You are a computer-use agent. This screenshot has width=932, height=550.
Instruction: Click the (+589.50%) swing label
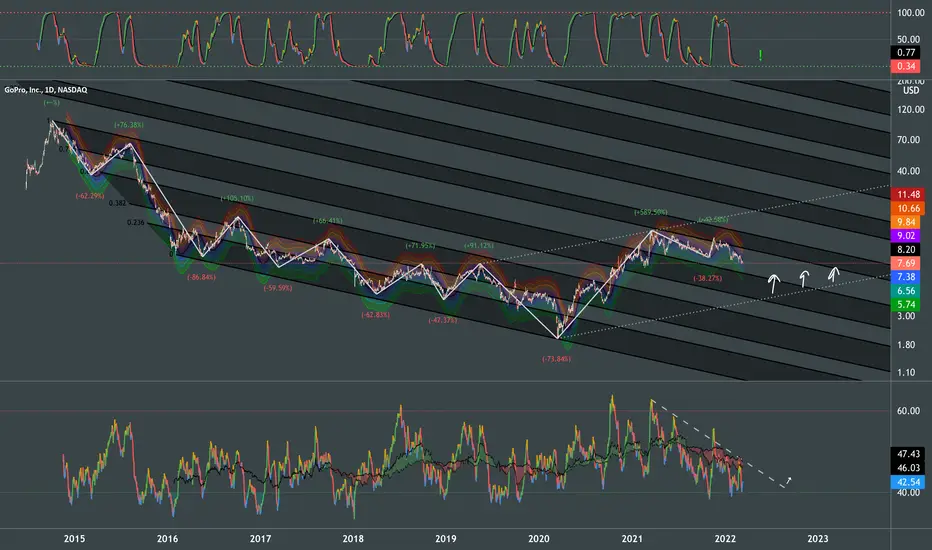[x=651, y=212]
